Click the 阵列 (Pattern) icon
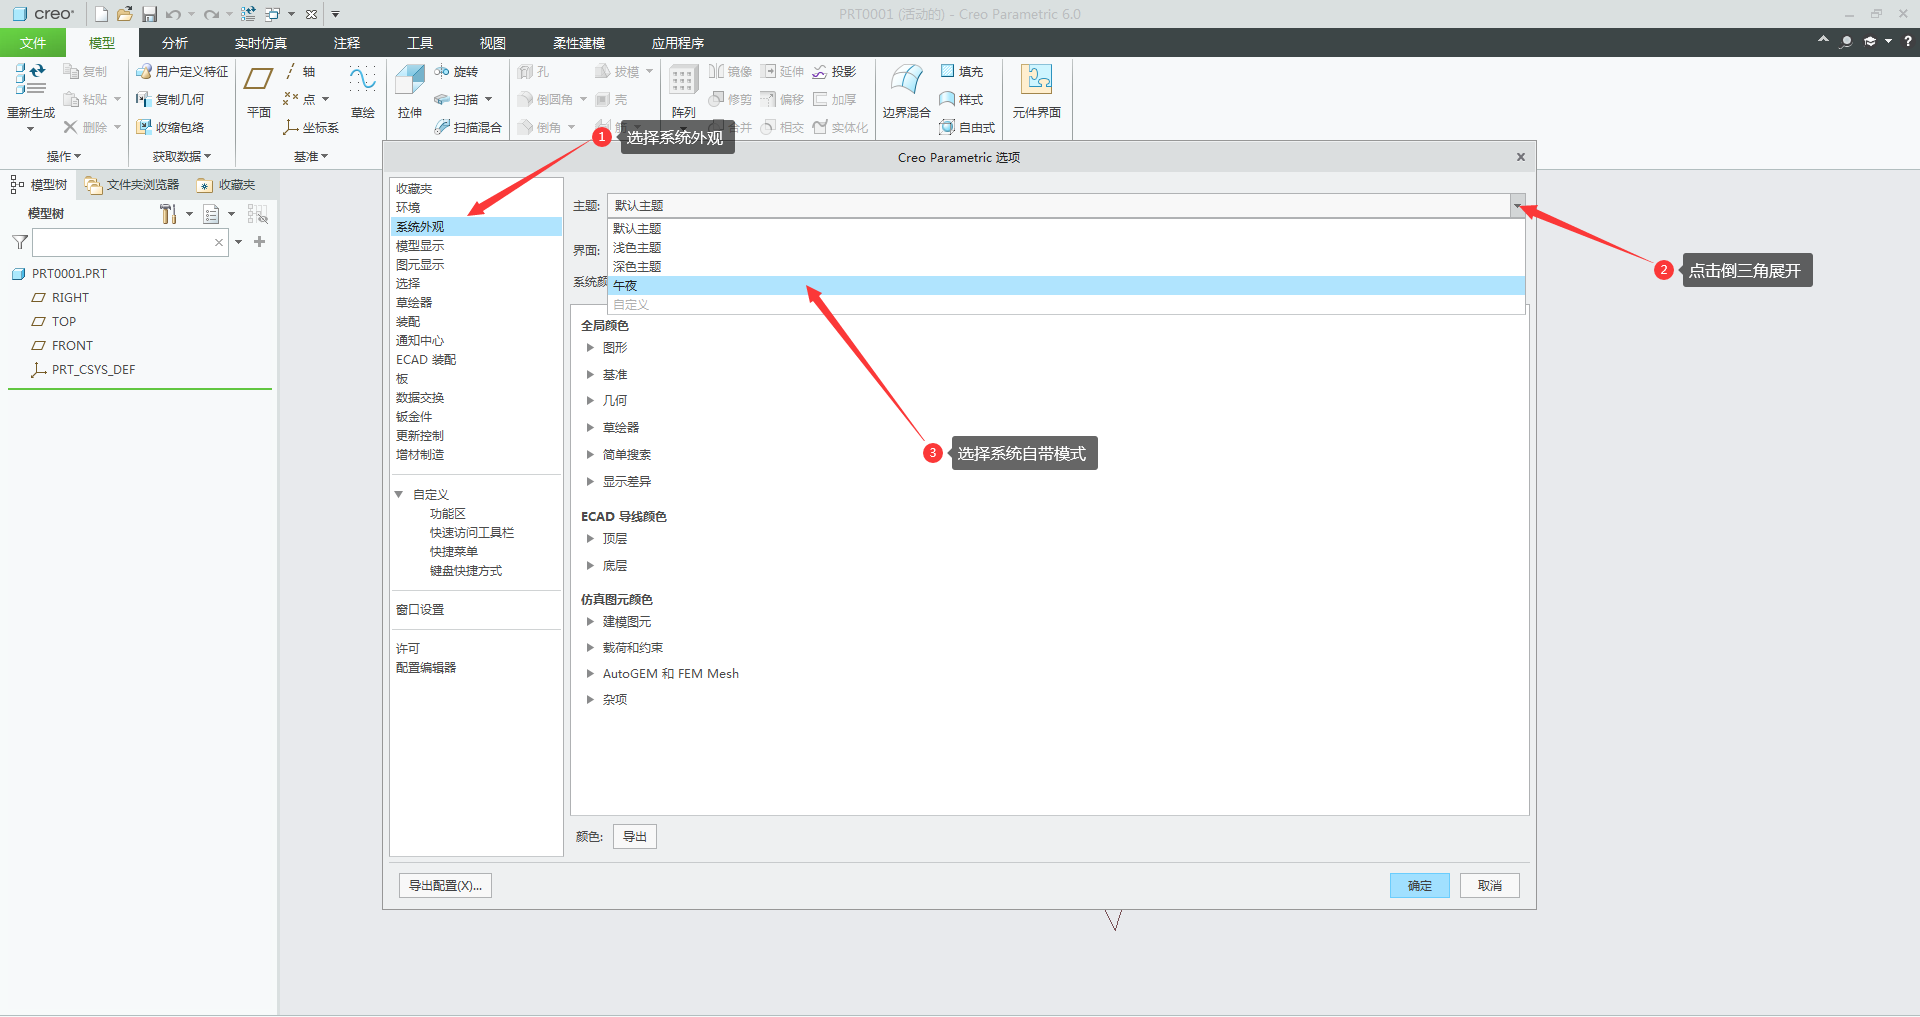Screen dimensions: 1920x1017 point(684,81)
